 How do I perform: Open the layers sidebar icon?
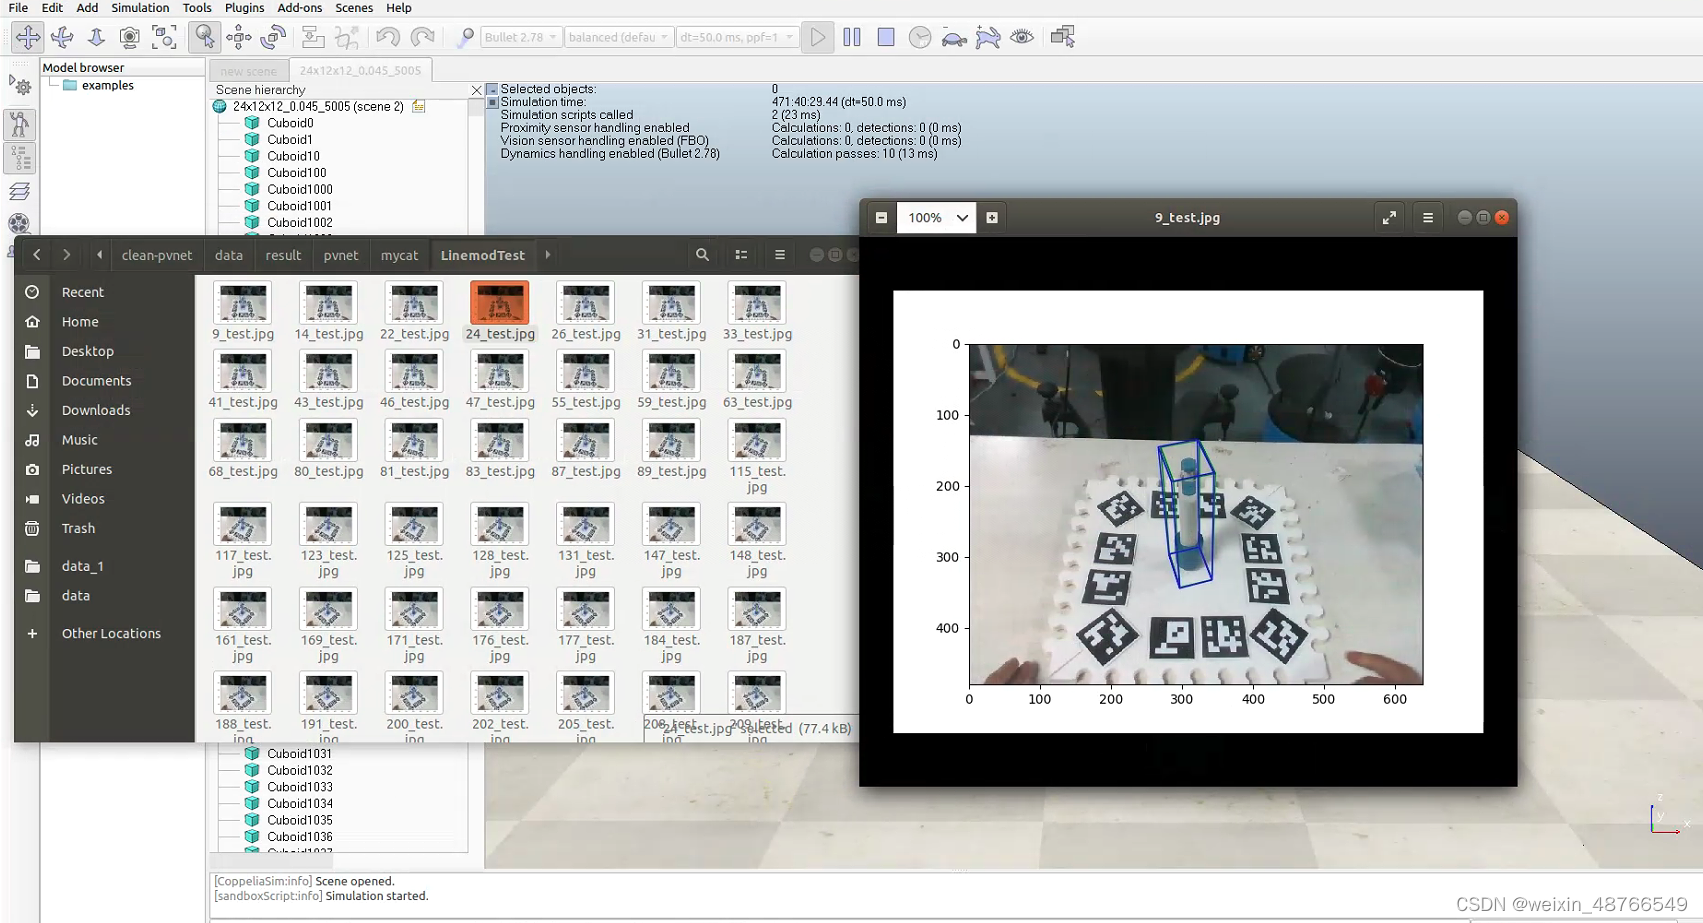click(x=20, y=191)
